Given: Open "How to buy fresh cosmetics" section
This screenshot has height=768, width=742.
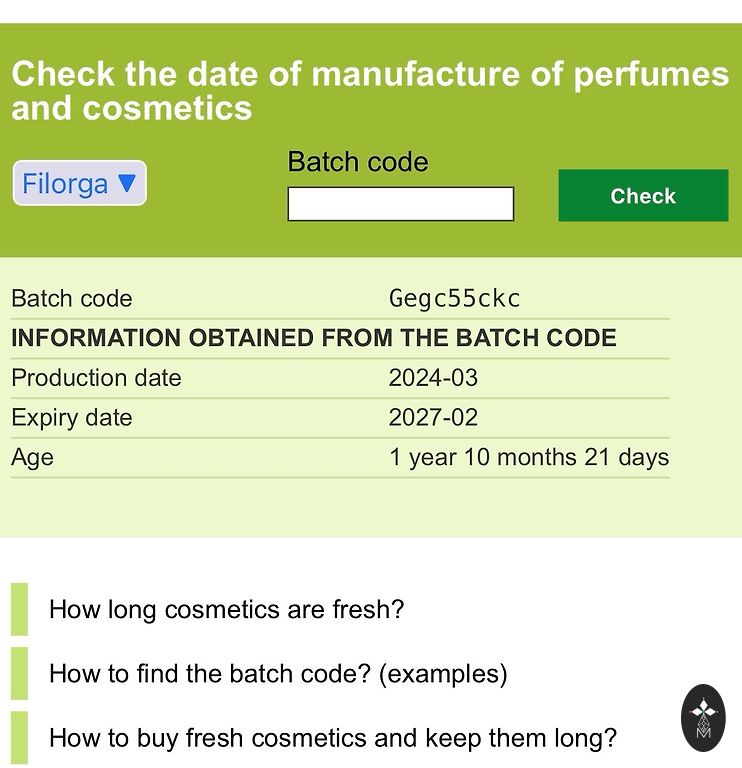Looking at the screenshot, I should [332, 739].
